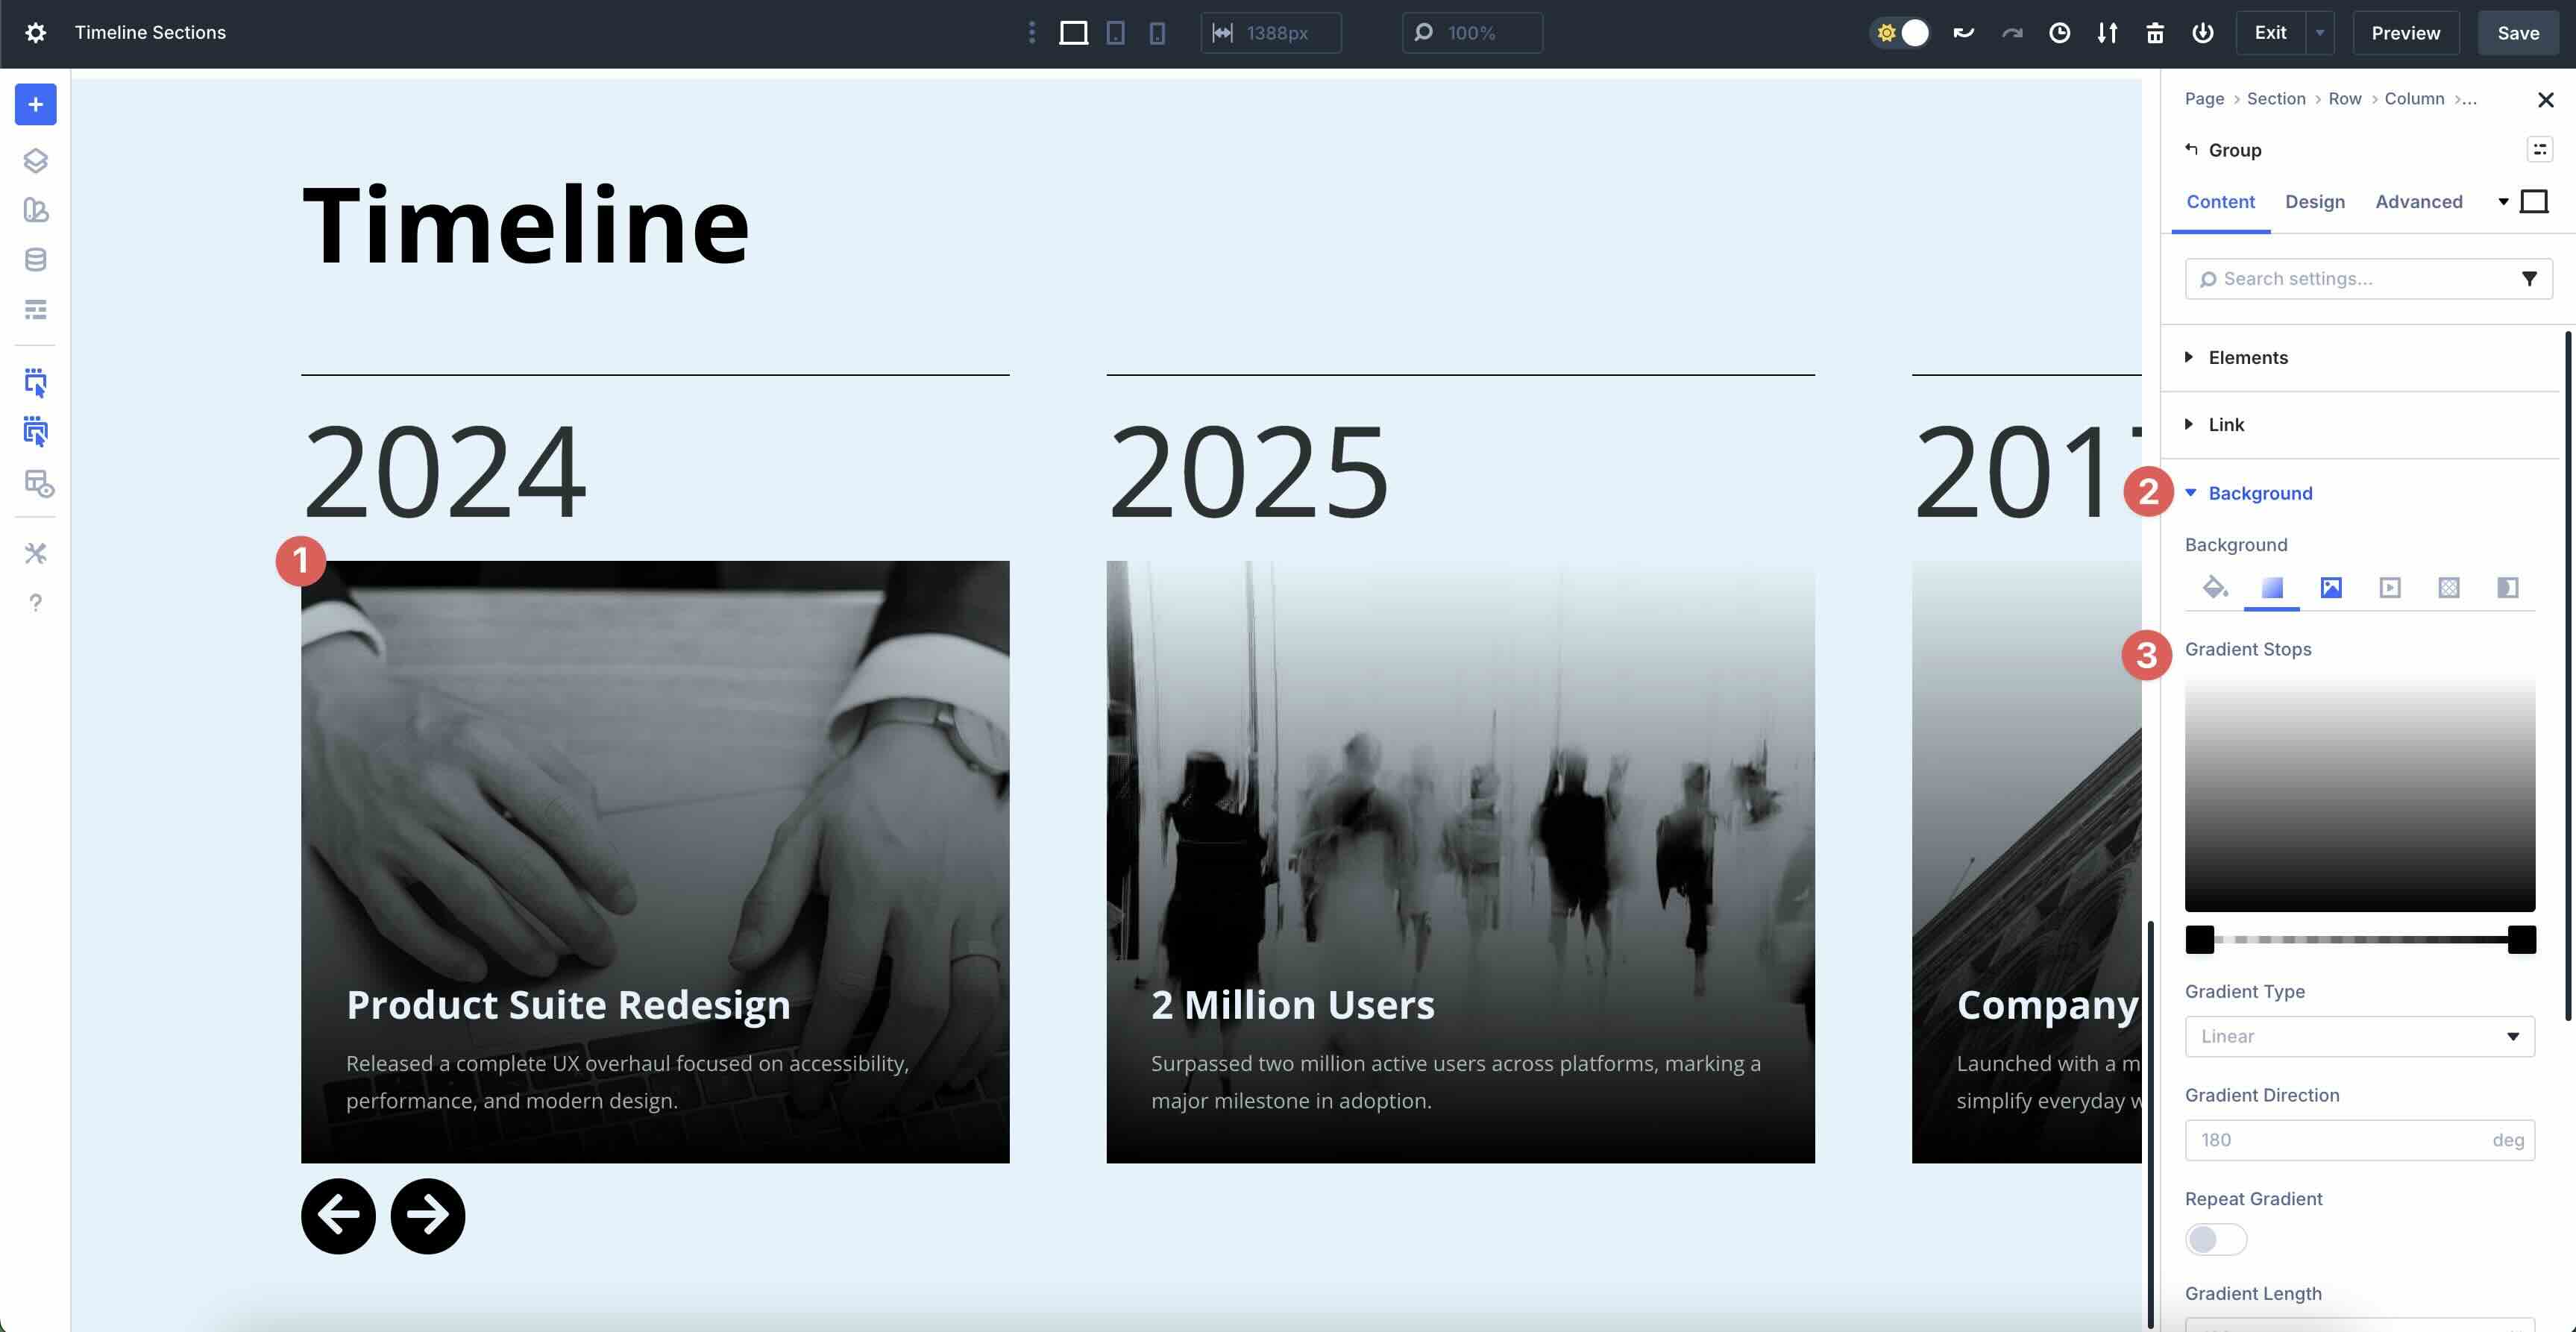Image resolution: width=2576 pixels, height=1332 pixels.
Task: Toggle the light/dark mode switch
Action: (x=1900, y=33)
